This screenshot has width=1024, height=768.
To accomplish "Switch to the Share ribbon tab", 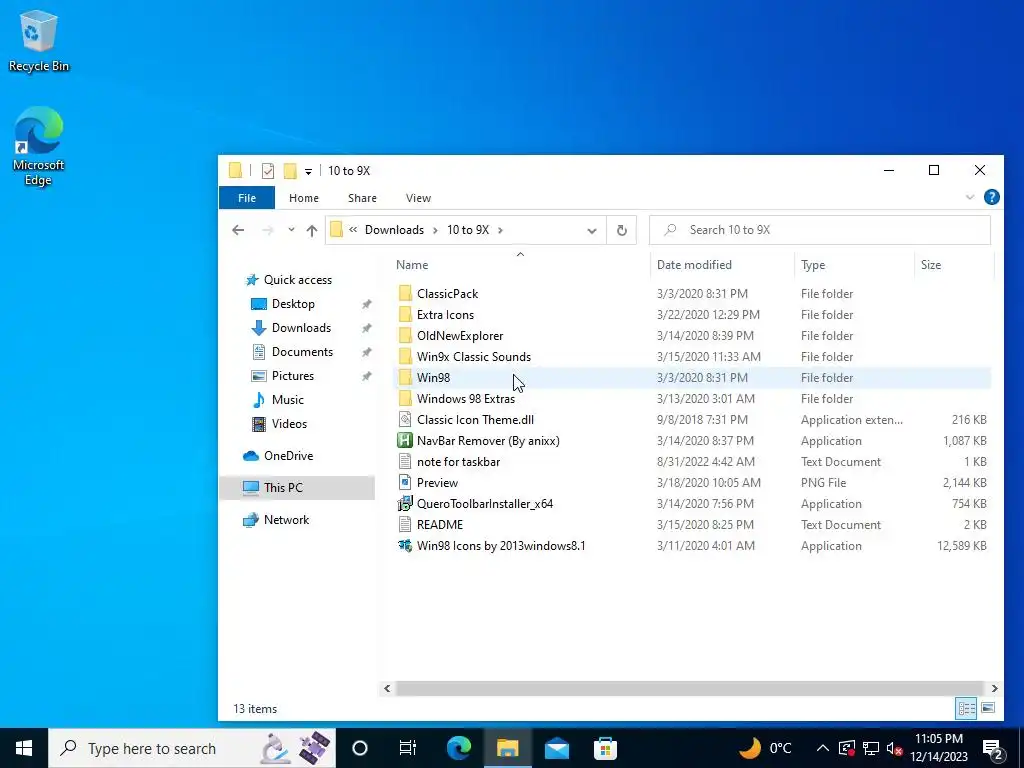I will pos(362,198).
